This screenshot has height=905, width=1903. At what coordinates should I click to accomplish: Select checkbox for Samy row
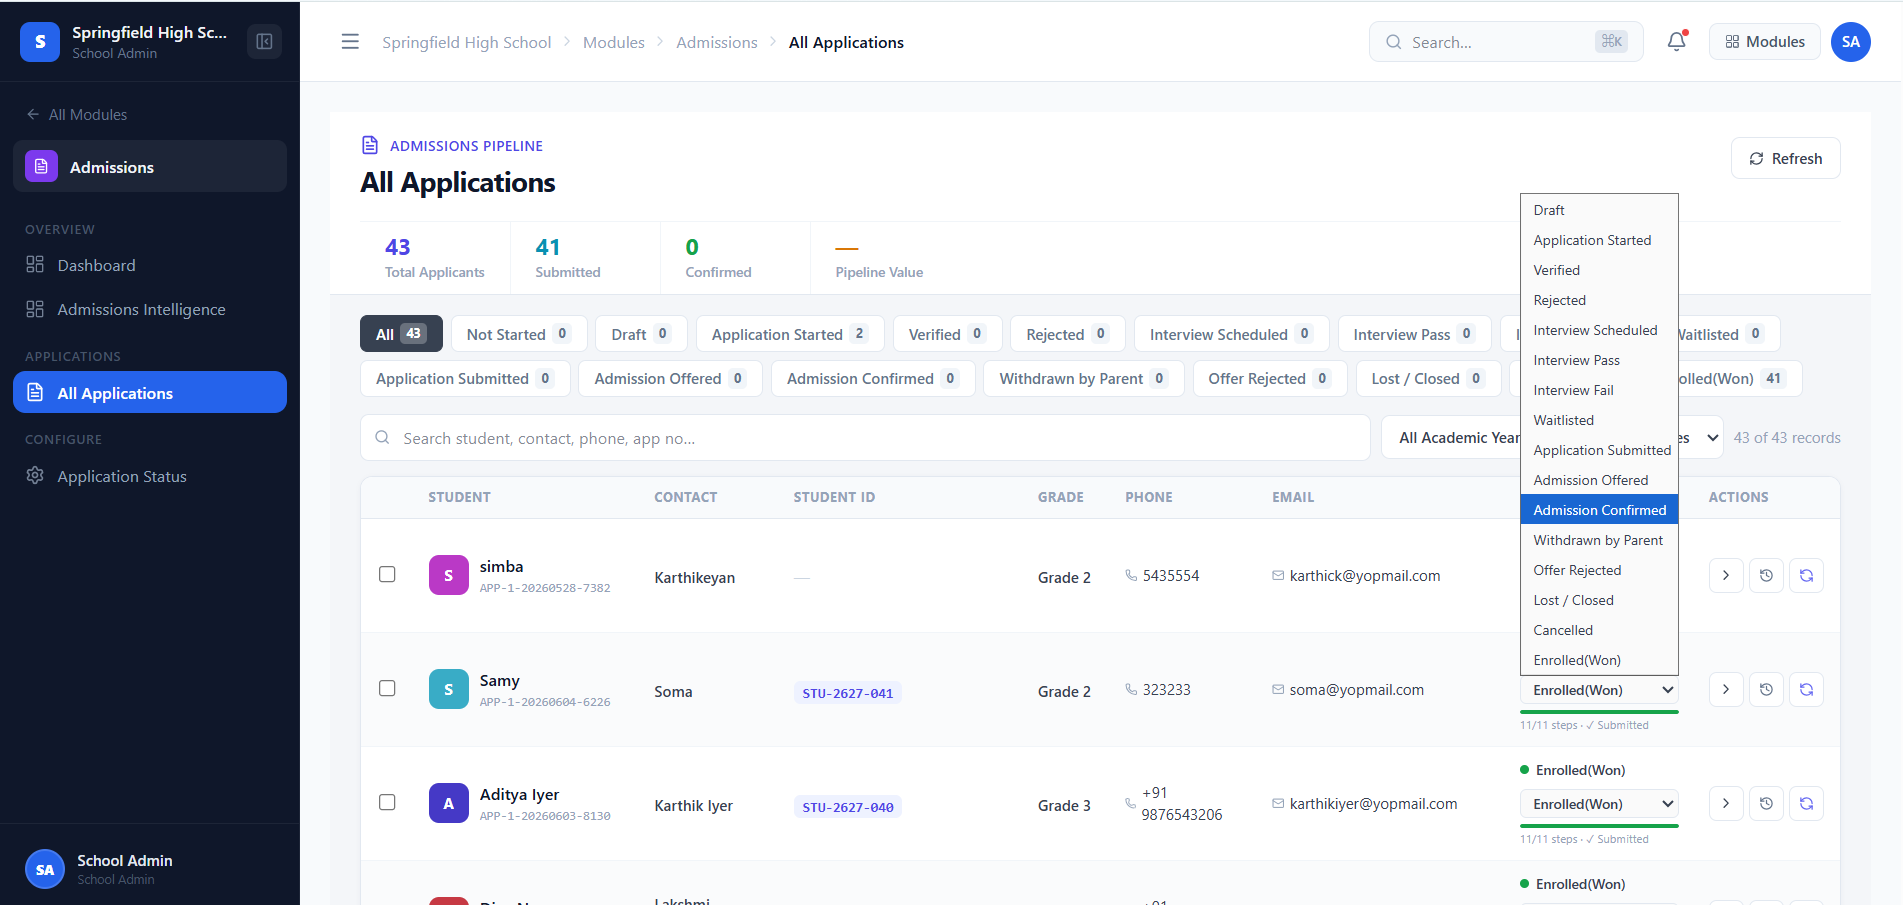click(x=387, y=688)
